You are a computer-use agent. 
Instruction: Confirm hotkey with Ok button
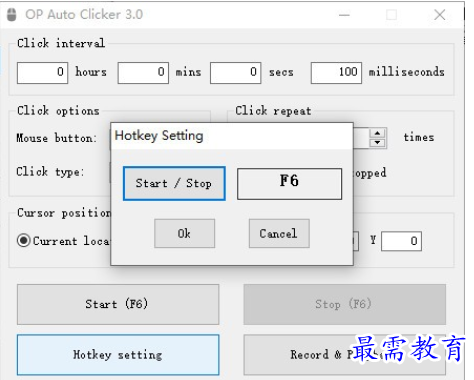click(x=184, y=233)
